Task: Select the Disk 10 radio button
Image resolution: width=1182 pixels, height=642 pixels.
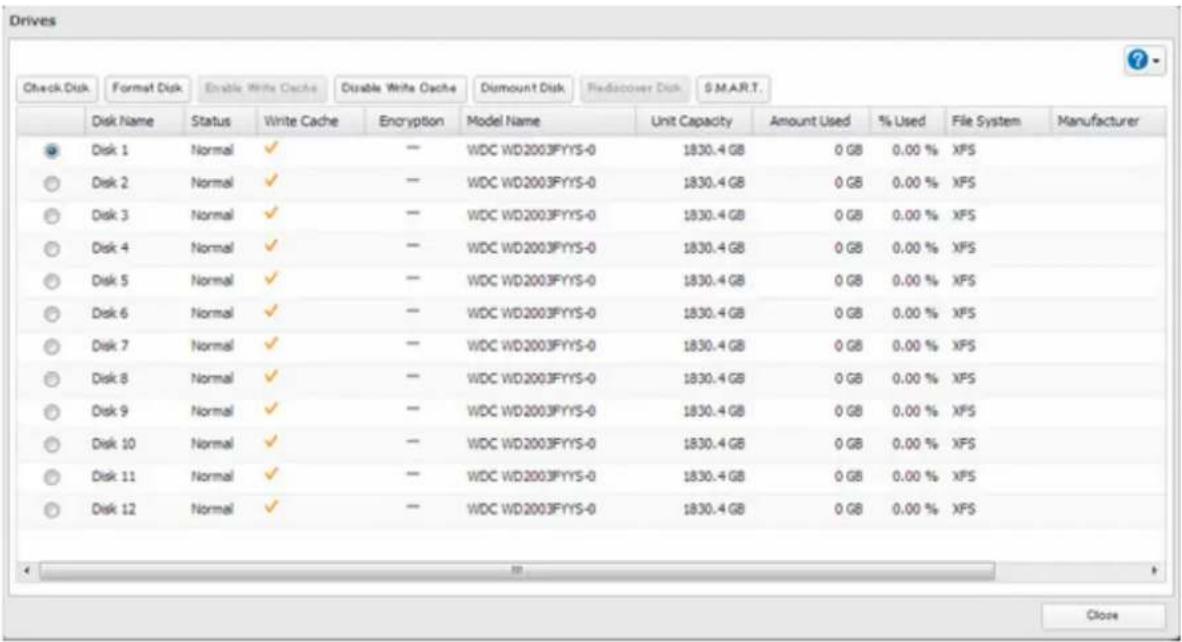Action: [51, 445]
